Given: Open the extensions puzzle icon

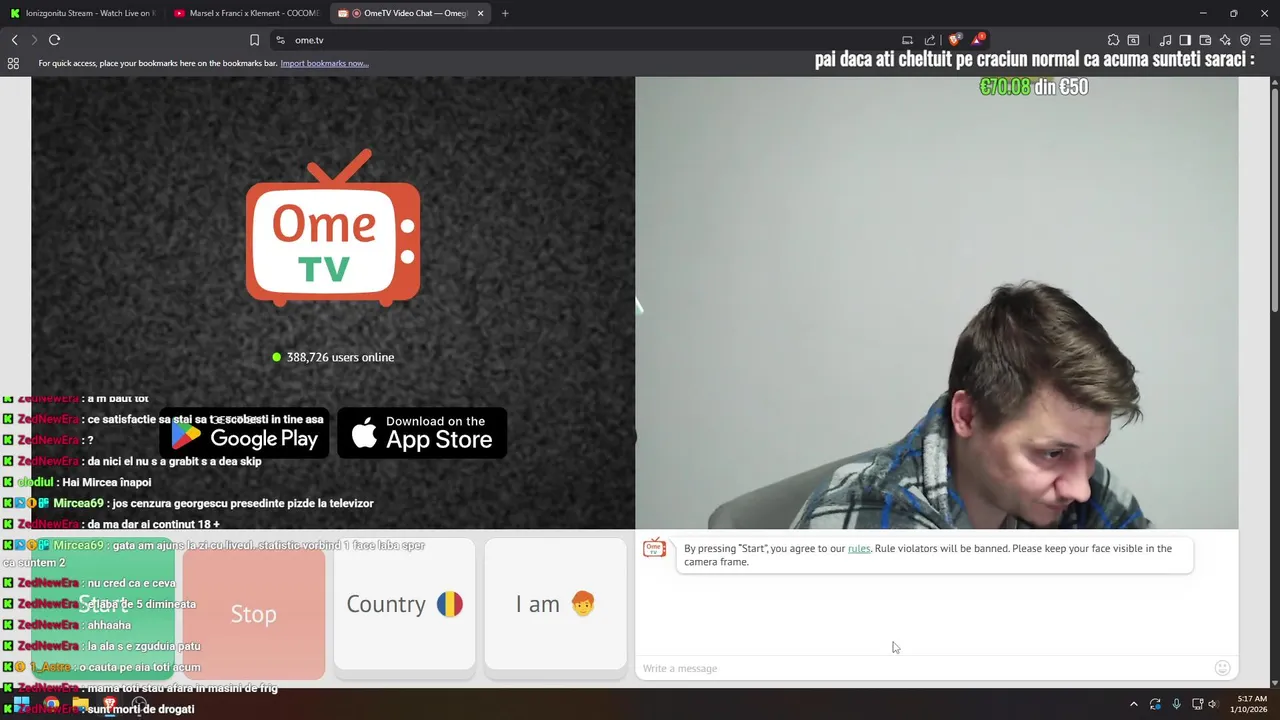Looking at the screenshot, I should pyautogui.click(x=1113, y=40).
